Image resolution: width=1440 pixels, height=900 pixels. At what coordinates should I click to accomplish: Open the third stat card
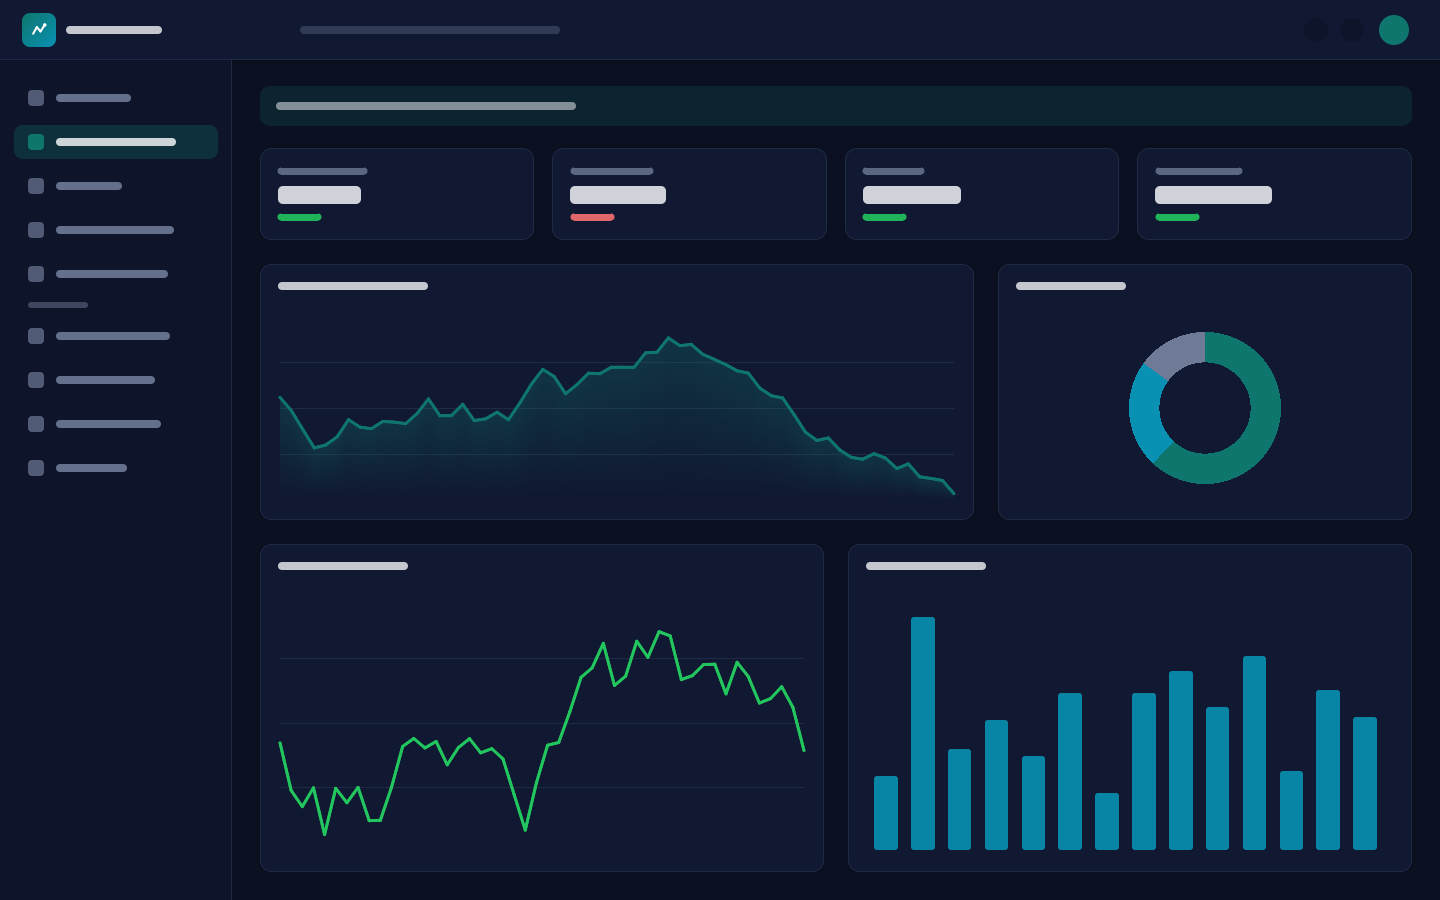pos(982,194)
